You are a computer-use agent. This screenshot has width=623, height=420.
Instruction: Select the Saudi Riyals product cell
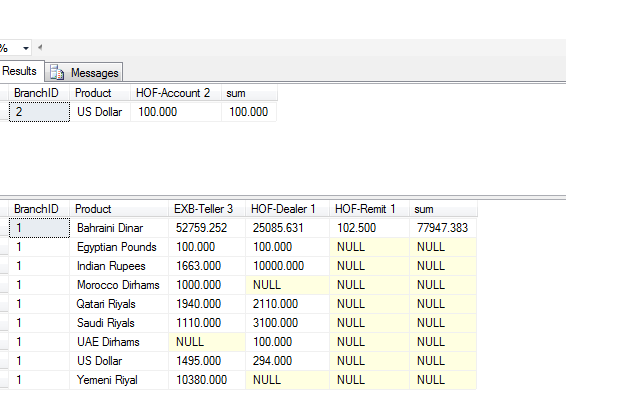[119, 323]
